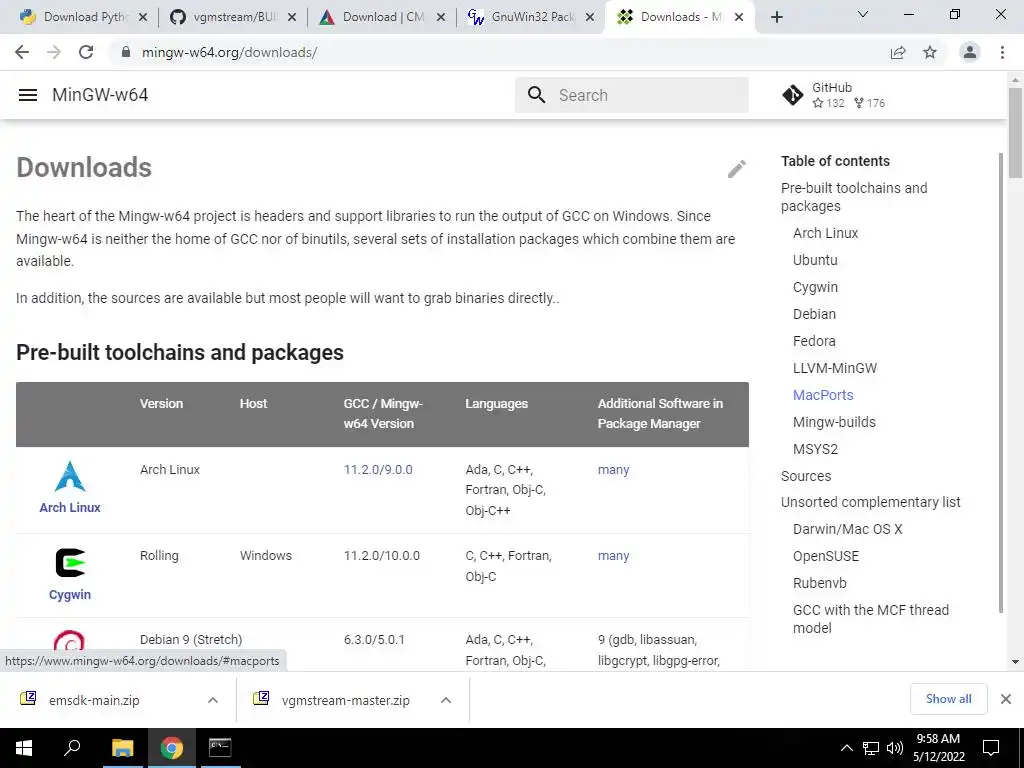The width and height of the screenshot is (1024, 768).
Task: Reload the current page
Action: [x=86, y=52]
